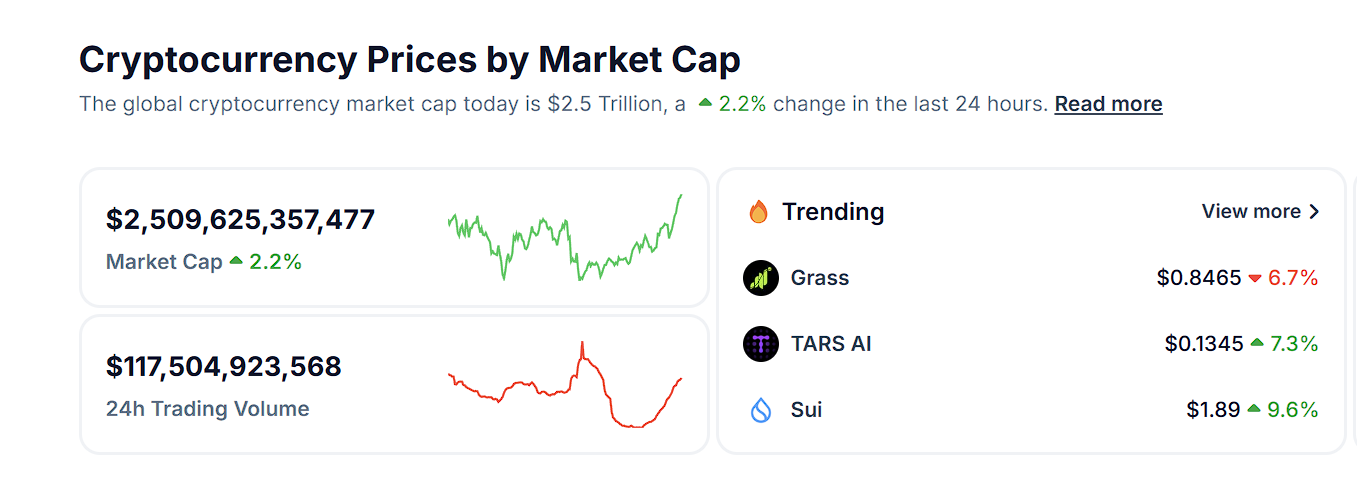Click the $117,504,923,568 trading volume value
The image size is (1357, 486).
point(224,367)
